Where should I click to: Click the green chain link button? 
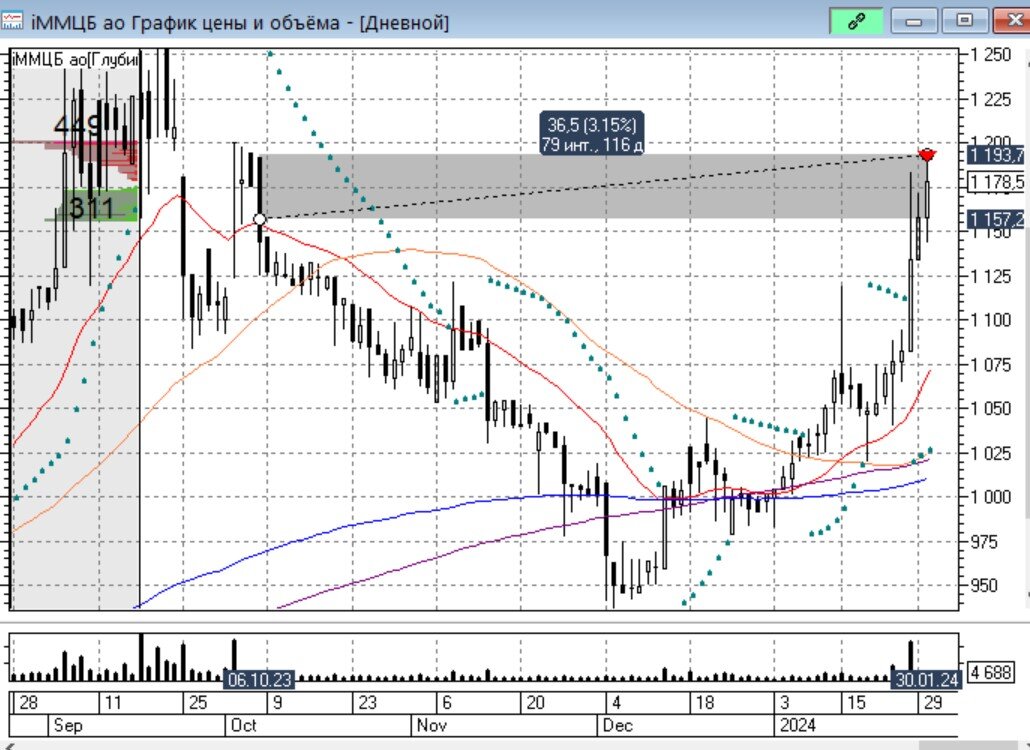[856, 21]
